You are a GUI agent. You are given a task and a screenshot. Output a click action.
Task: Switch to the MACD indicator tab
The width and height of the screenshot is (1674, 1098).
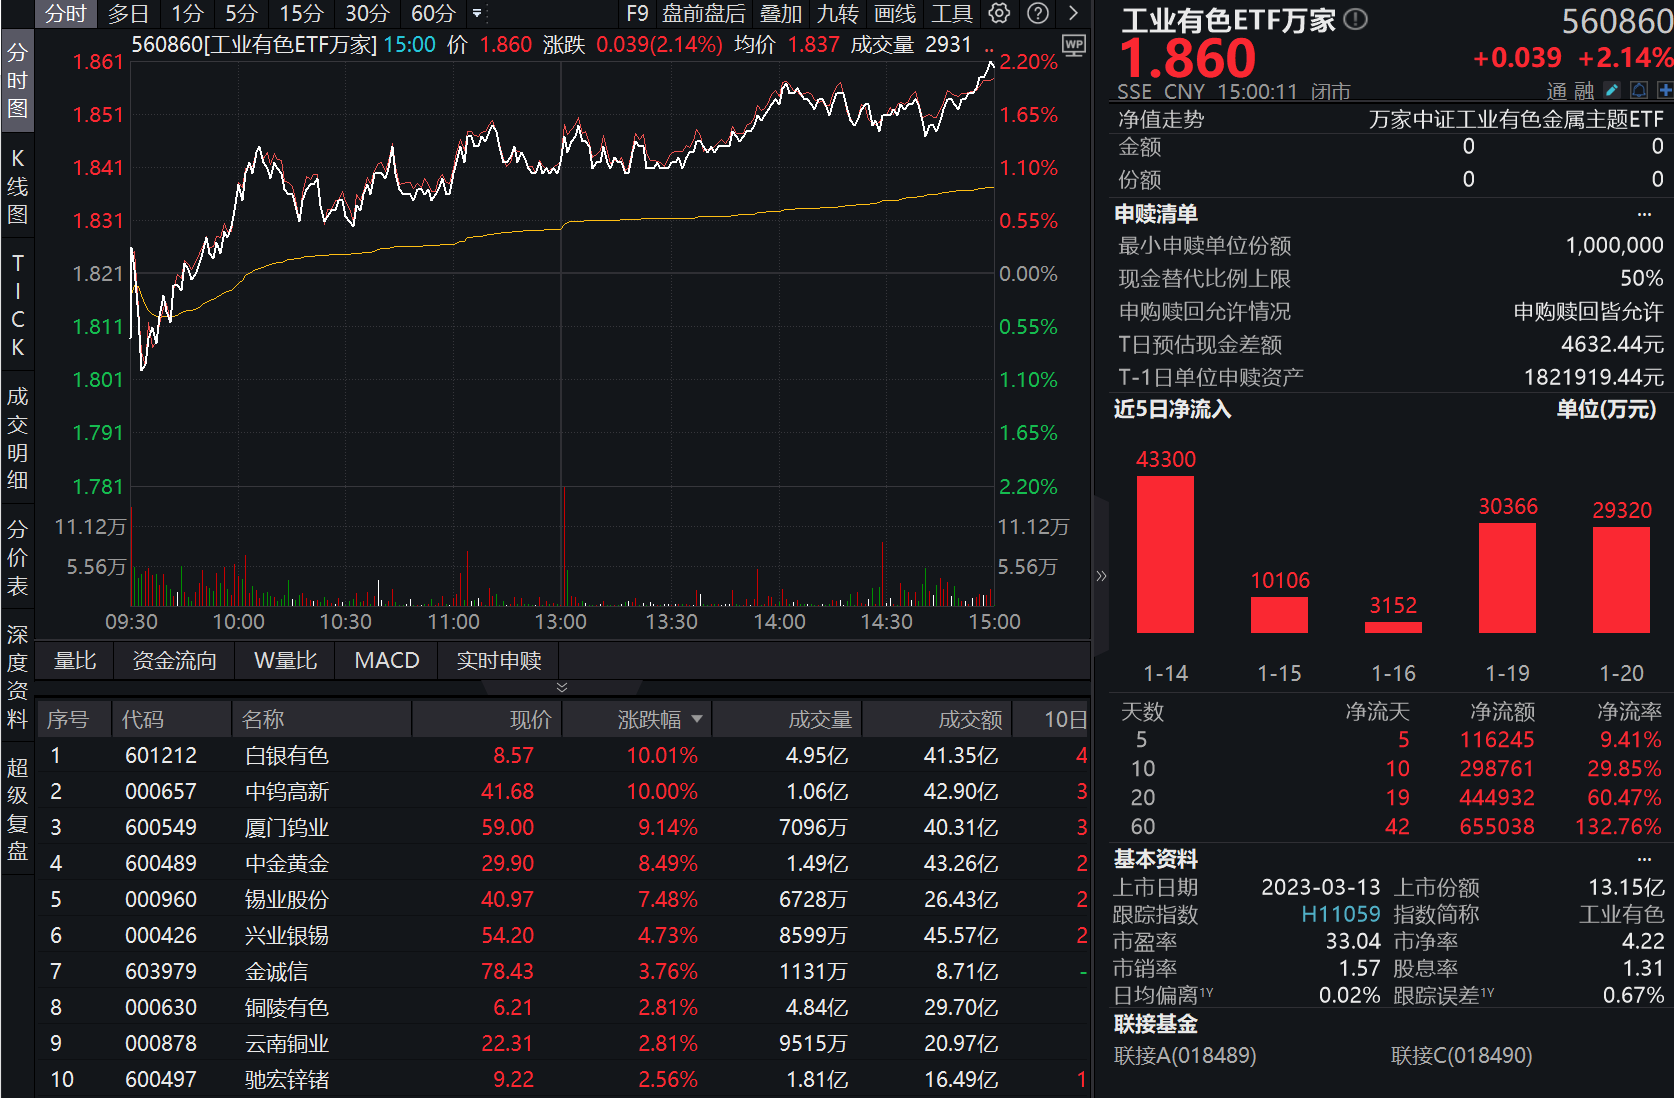click(386, 660)
